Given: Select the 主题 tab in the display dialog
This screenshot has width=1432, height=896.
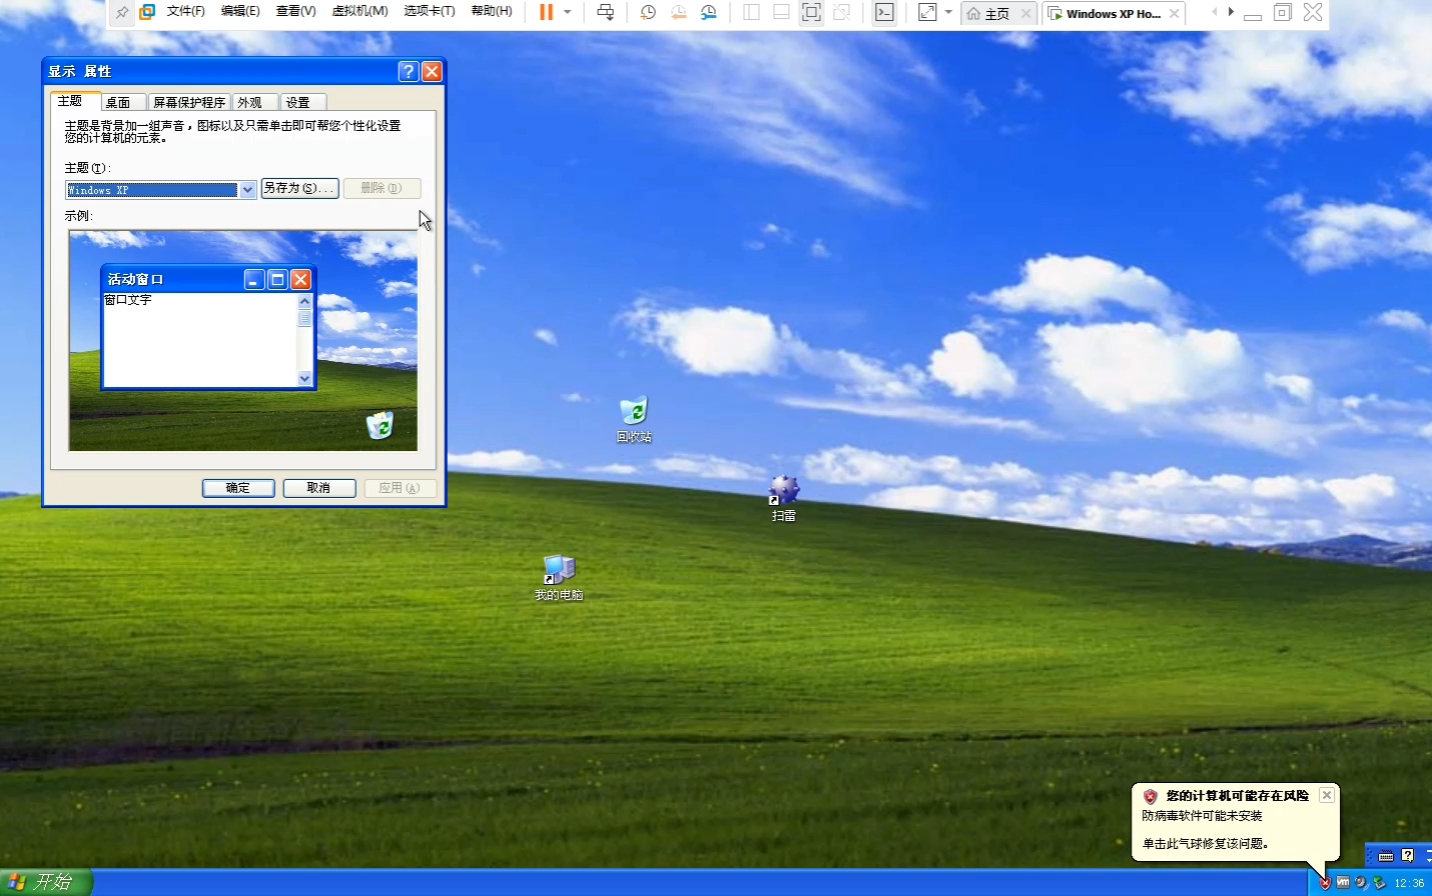Looking at the screenshot, I should (70, 101).
